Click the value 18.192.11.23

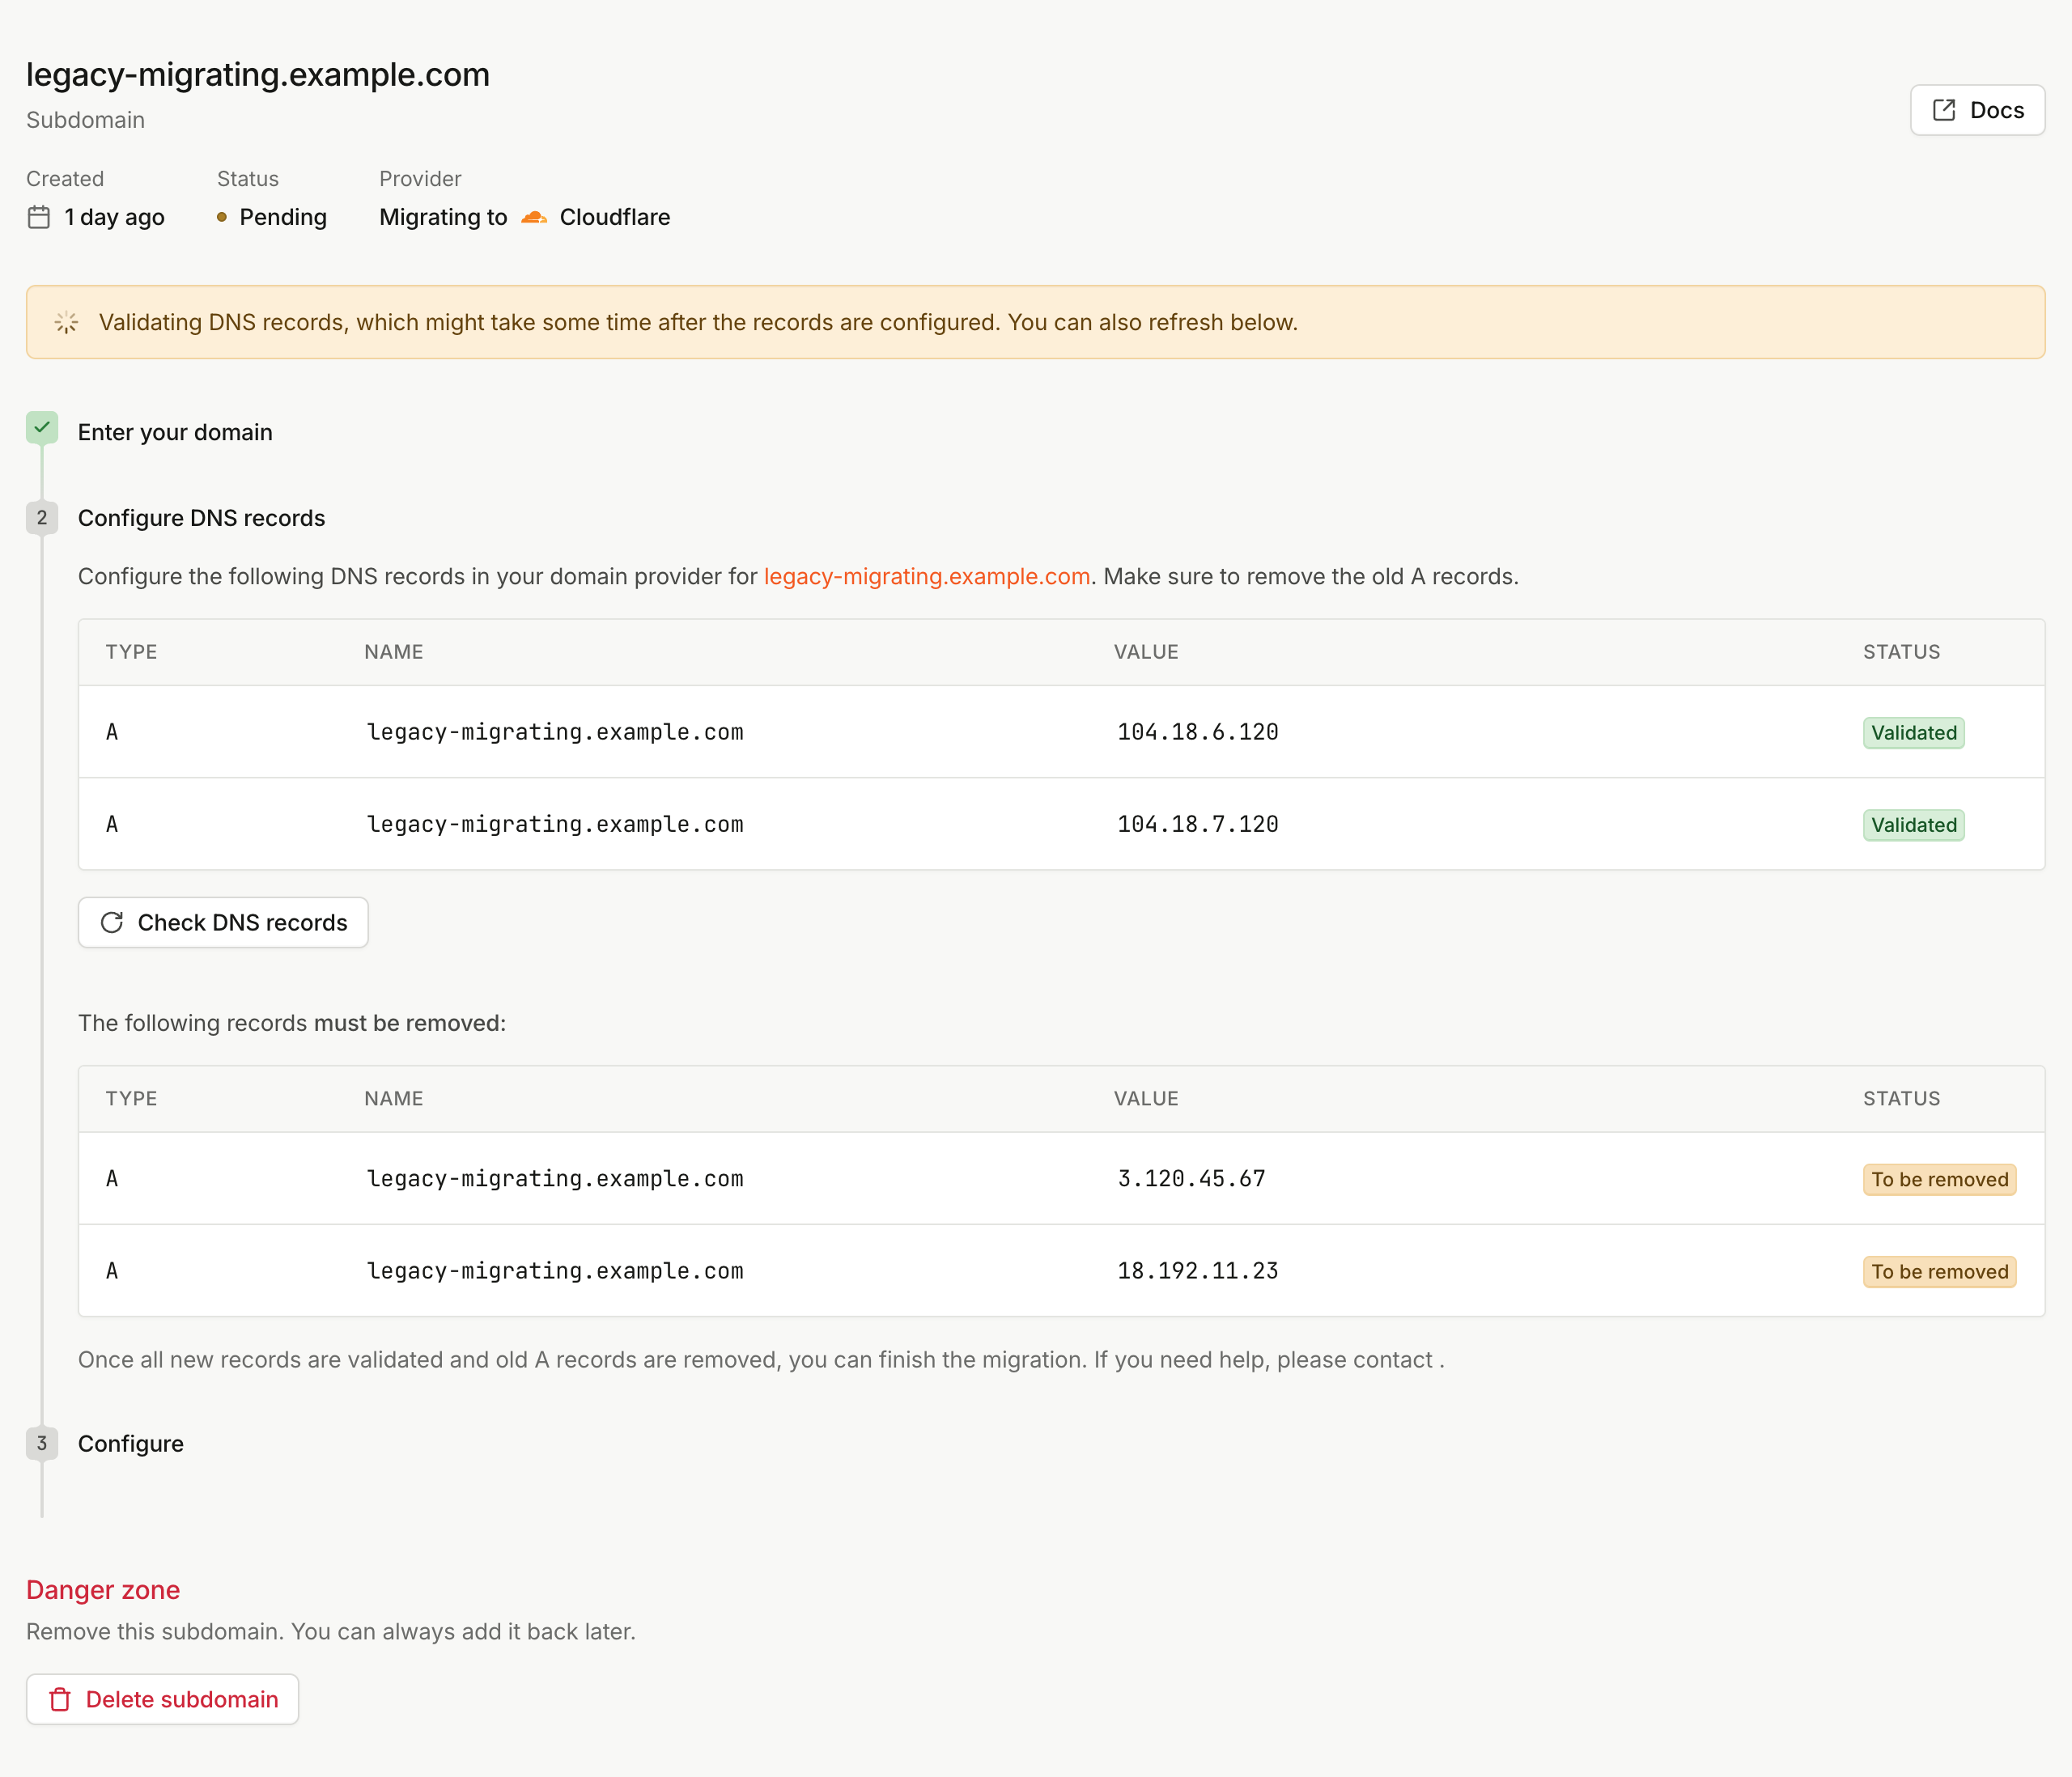tap(1197, 1271)
